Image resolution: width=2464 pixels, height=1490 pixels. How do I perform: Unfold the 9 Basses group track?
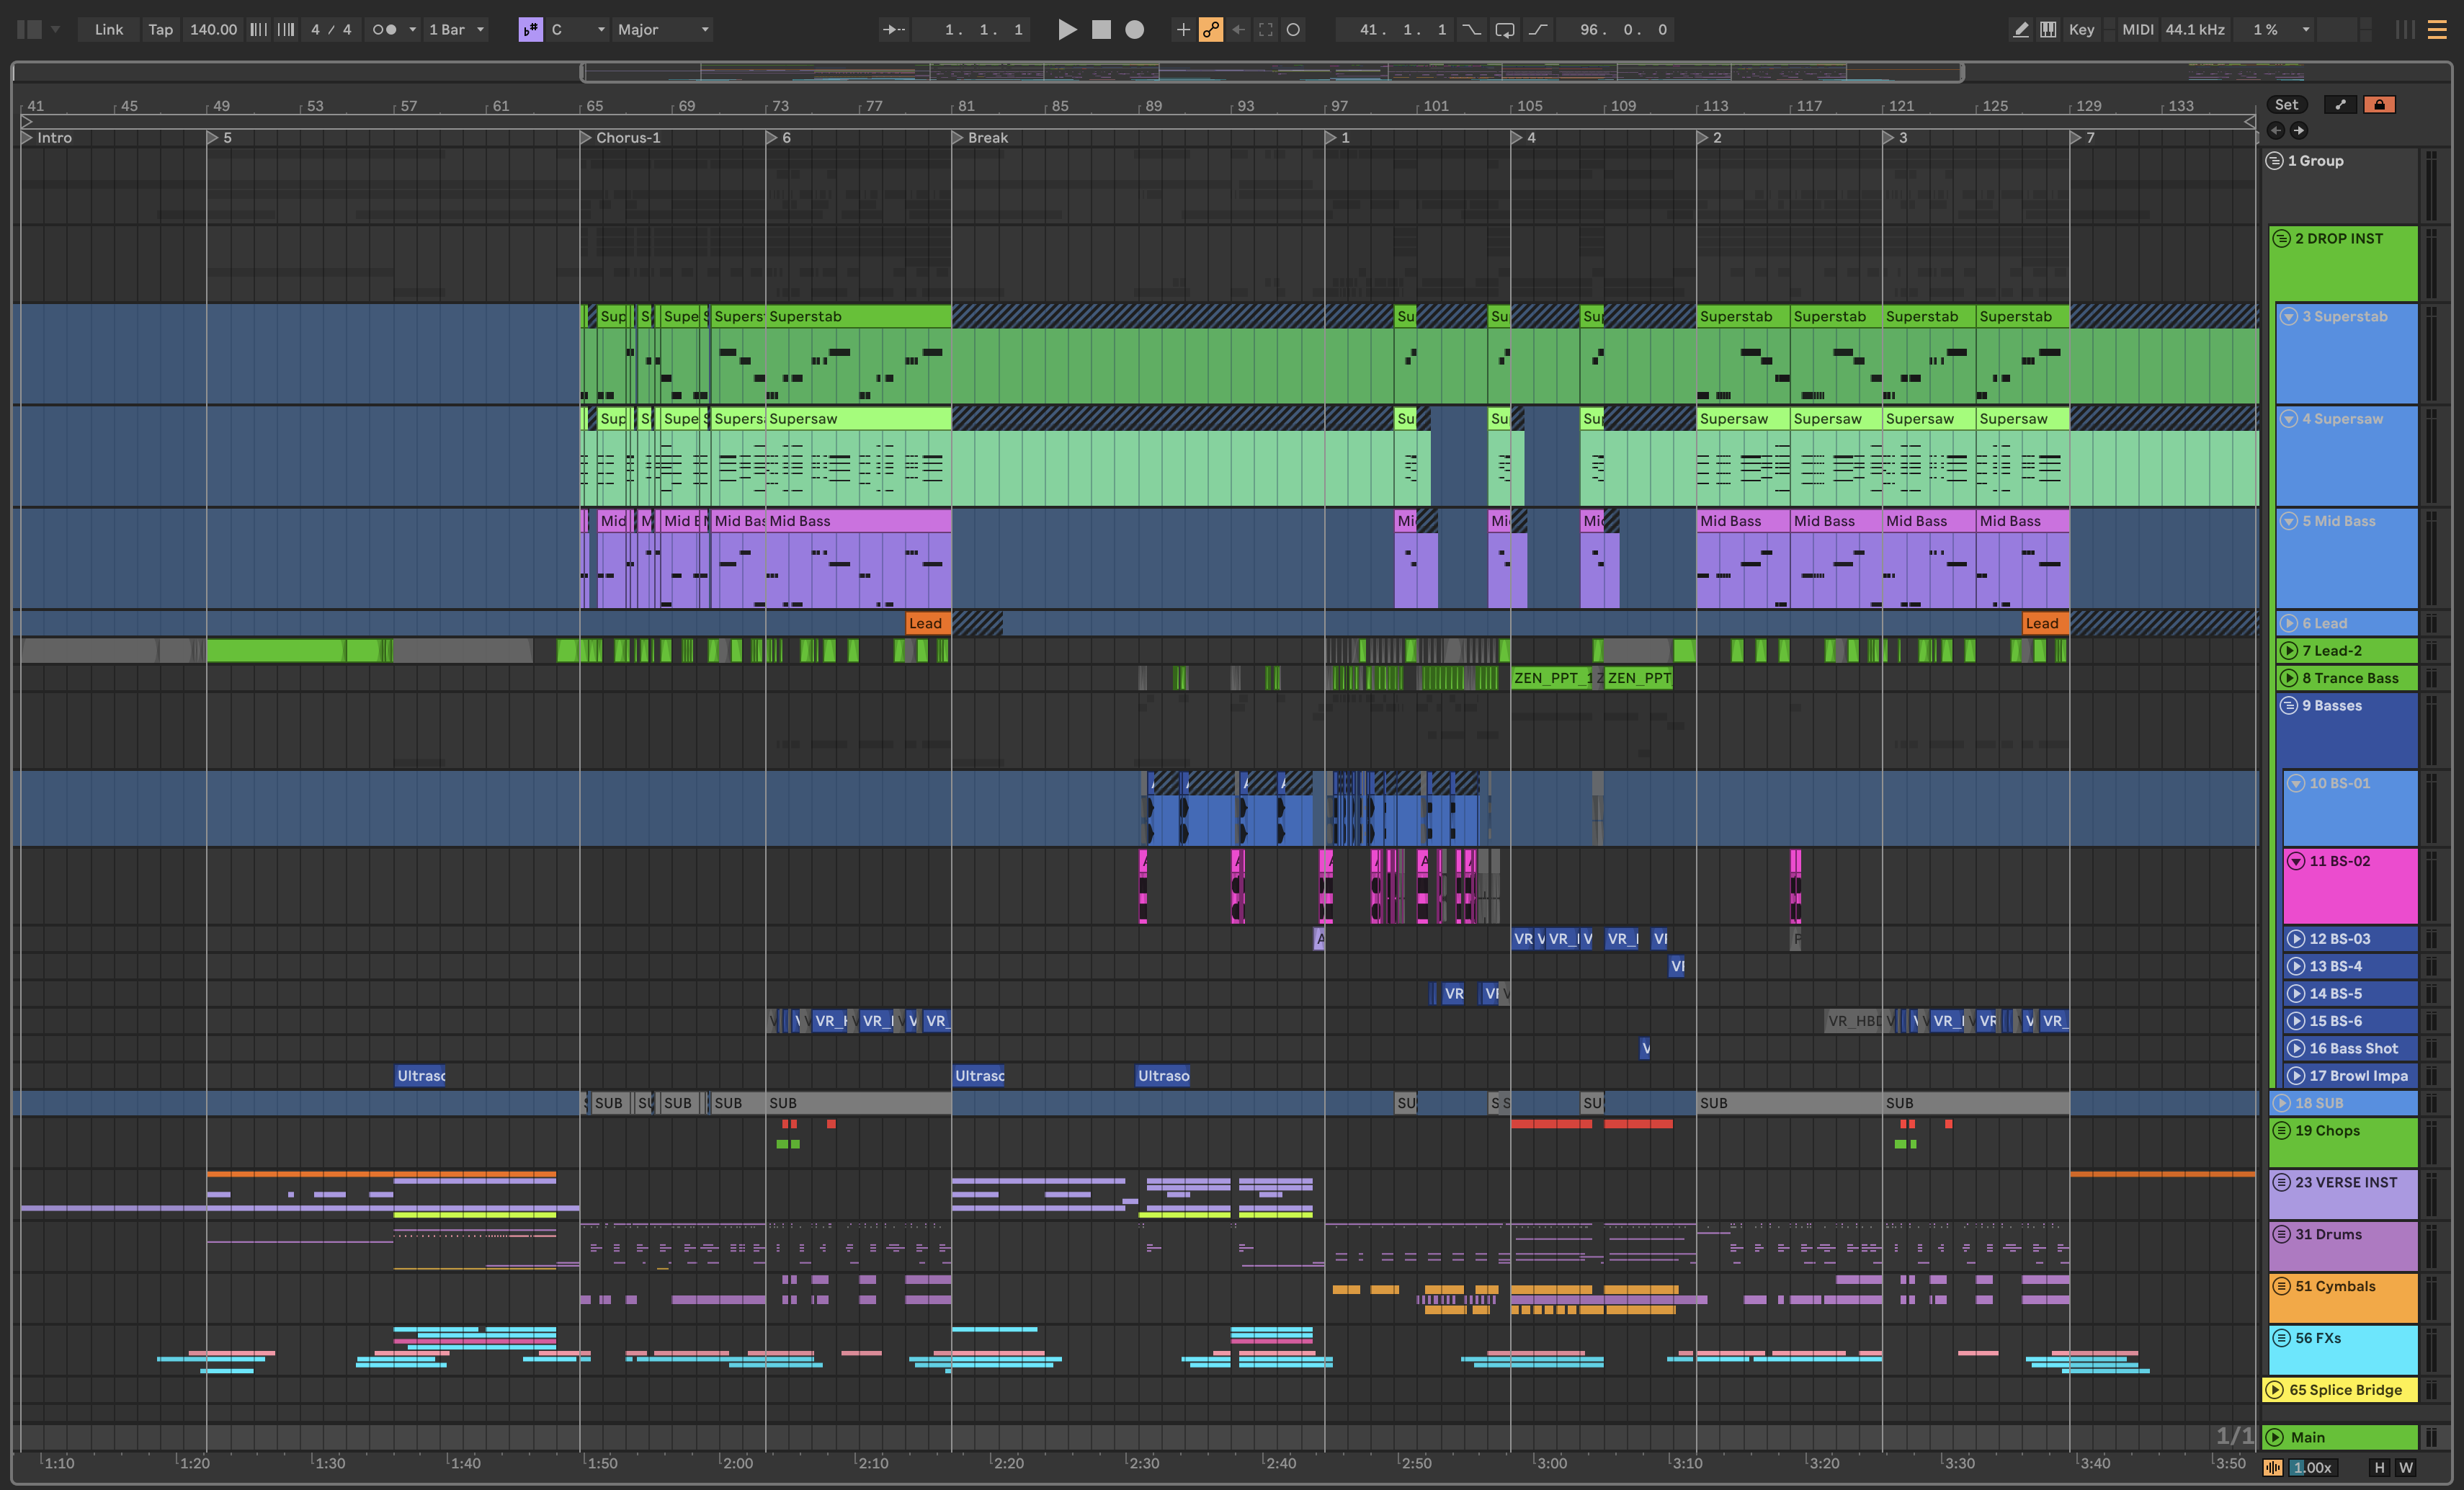coord(2288,706)
